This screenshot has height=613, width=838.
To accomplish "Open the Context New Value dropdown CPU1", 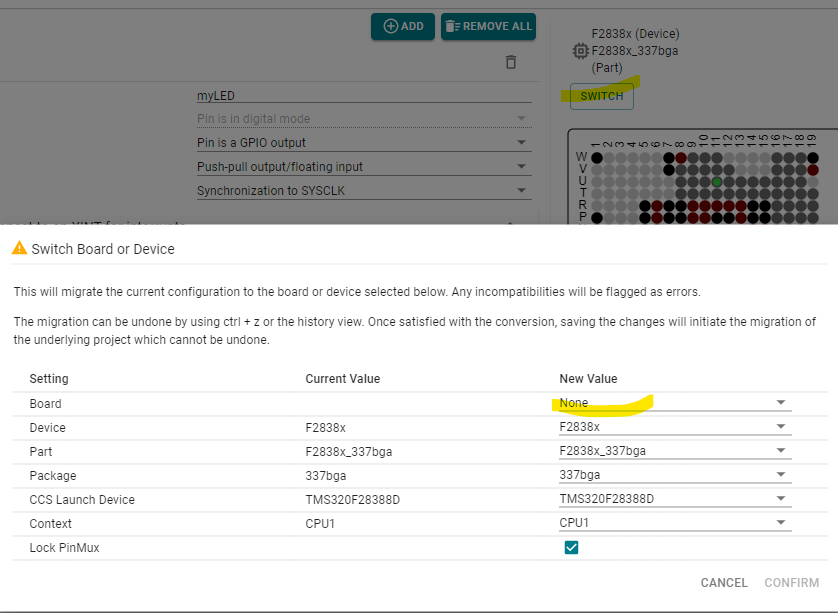I will 675,523.
